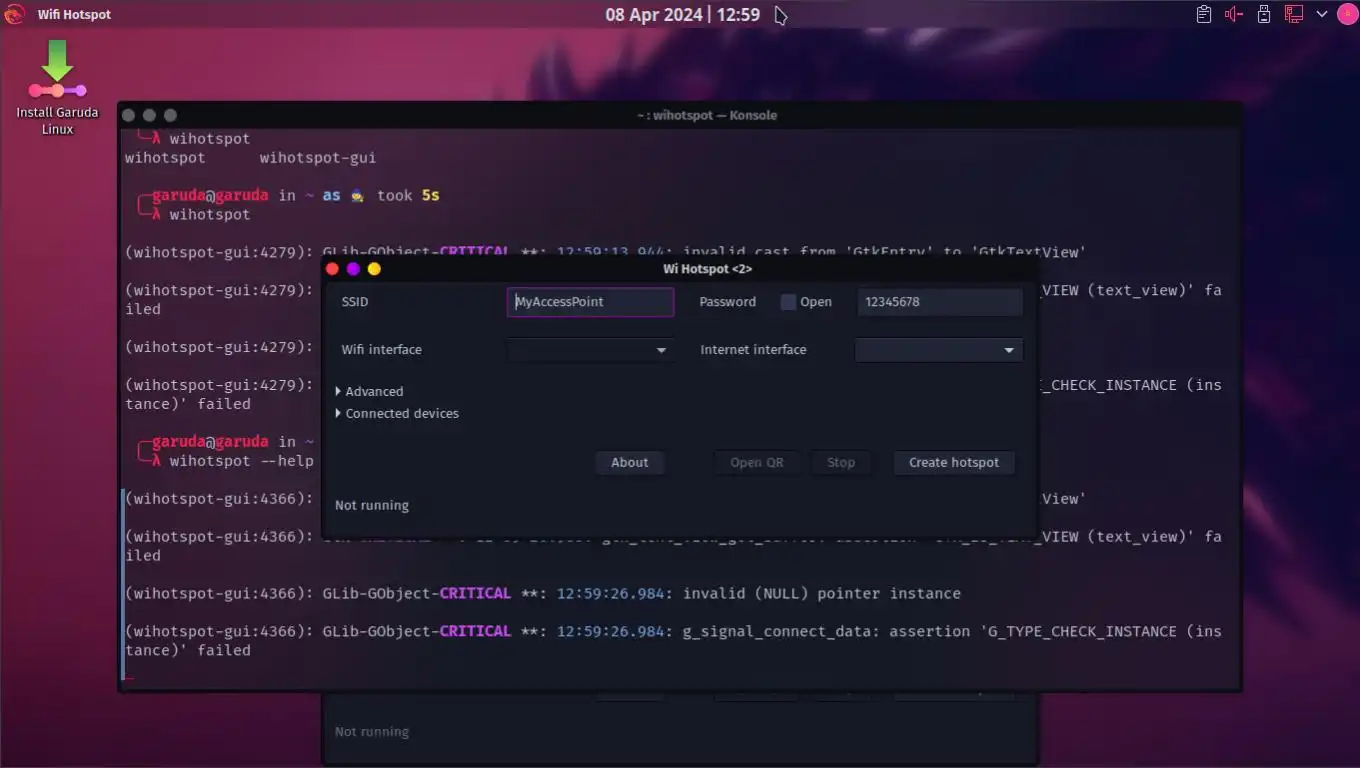Viewport: 1360px width, 768px height.
Task: Click the yellow Wi Hotspot window button
Action: [x=374, y=269]
